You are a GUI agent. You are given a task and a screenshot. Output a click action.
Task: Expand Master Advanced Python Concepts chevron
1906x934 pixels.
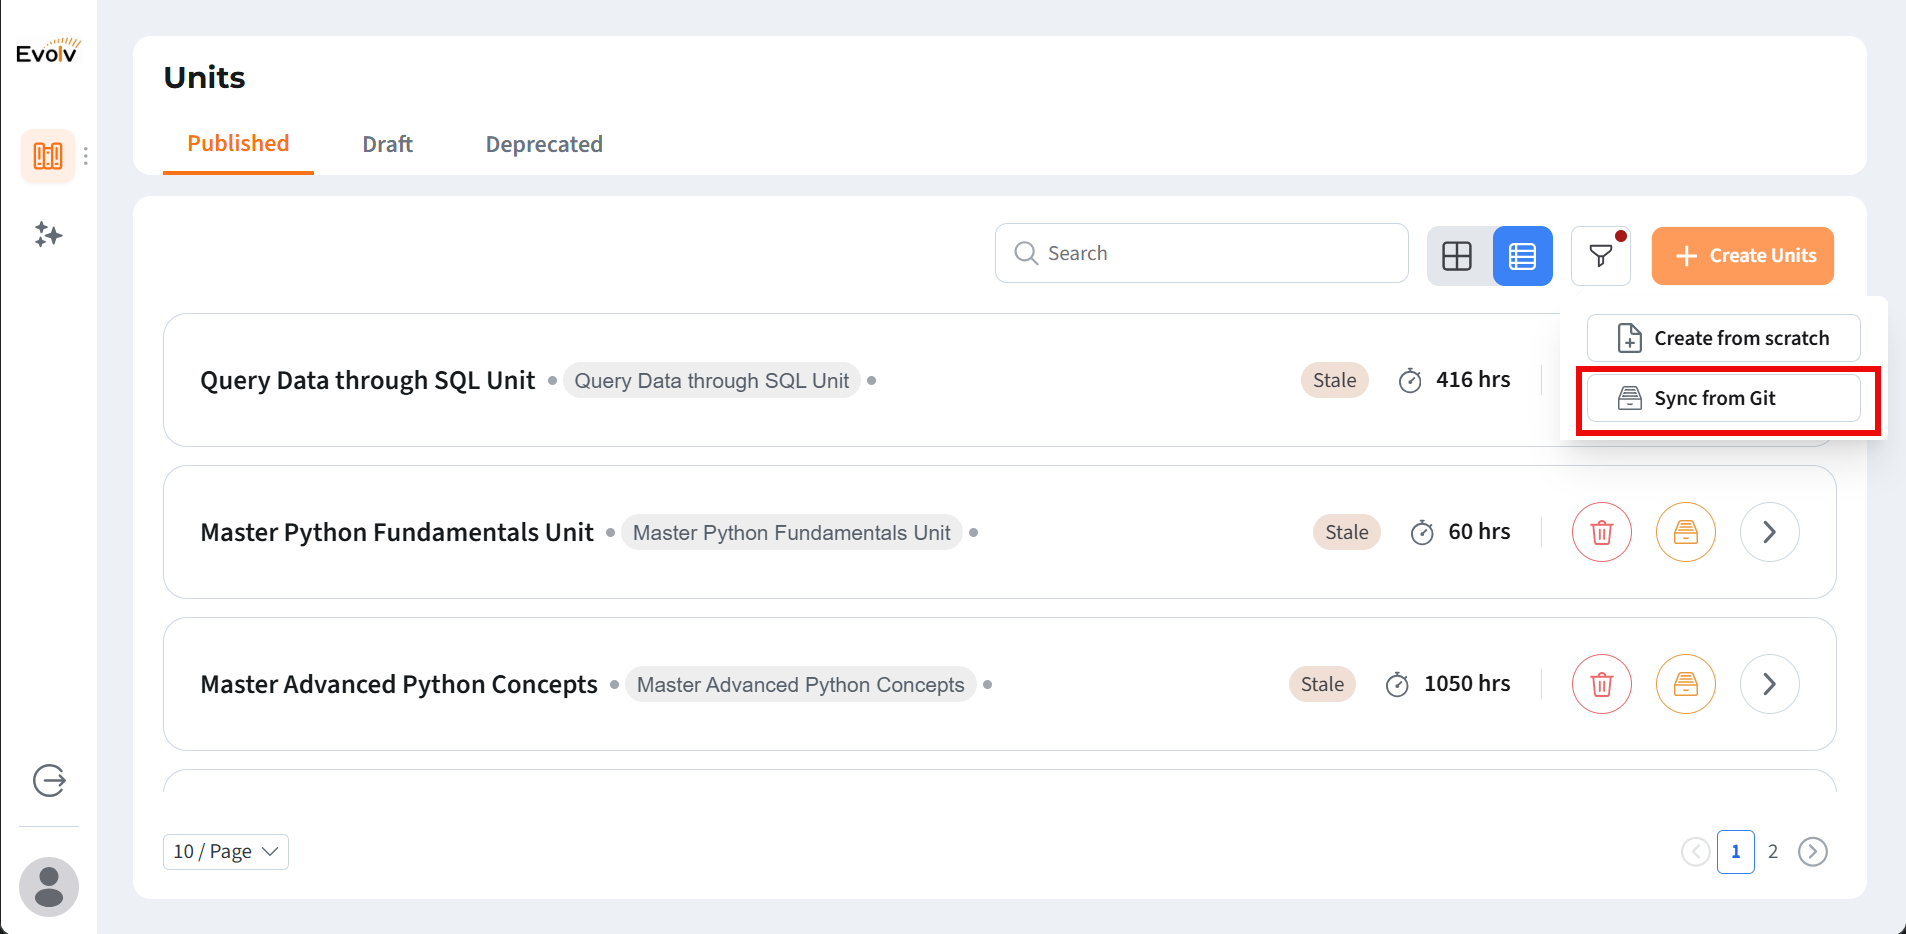(1769, 684)
